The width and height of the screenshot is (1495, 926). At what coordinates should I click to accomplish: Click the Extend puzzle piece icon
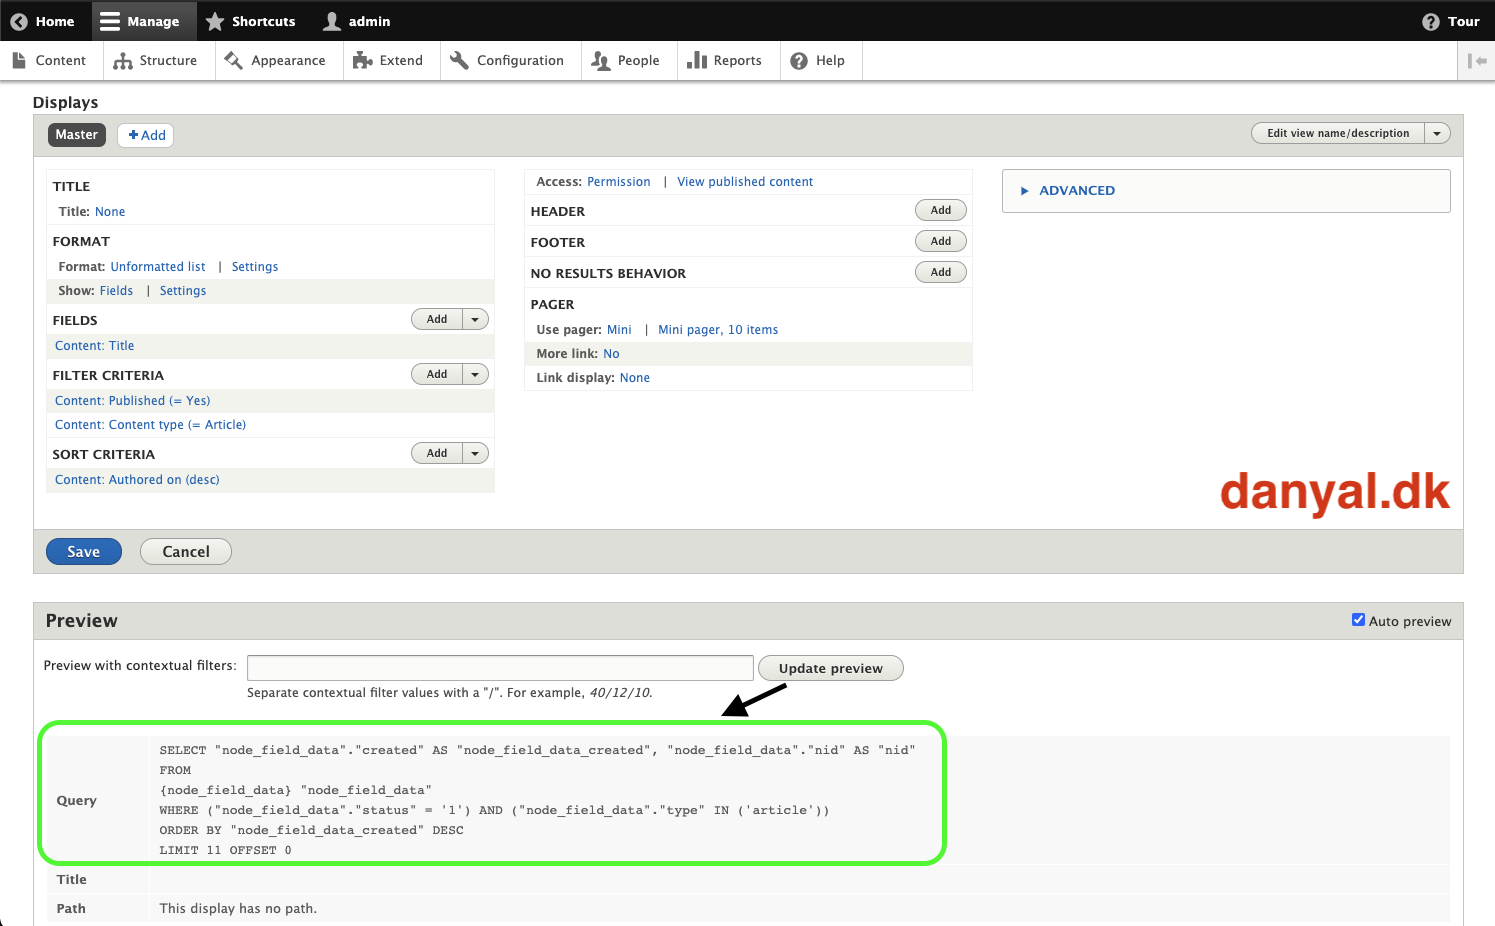[x=363, y=61]
